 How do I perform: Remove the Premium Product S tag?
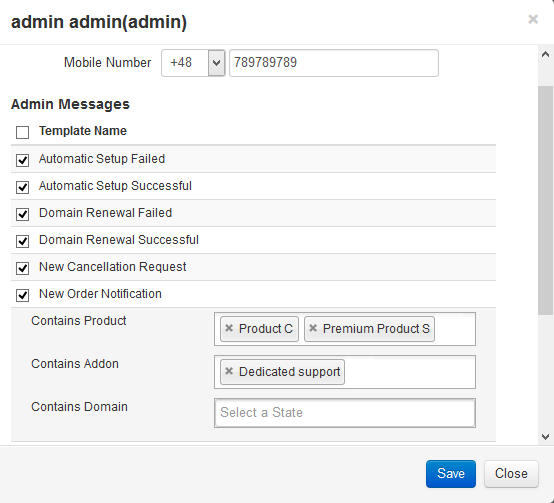point(313,328)
